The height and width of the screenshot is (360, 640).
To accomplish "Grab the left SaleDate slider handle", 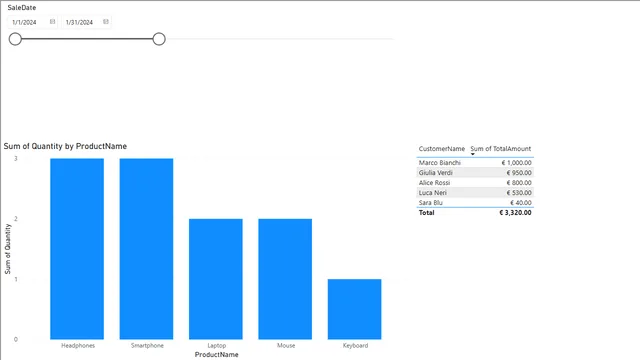I will (x=15, y=39).
